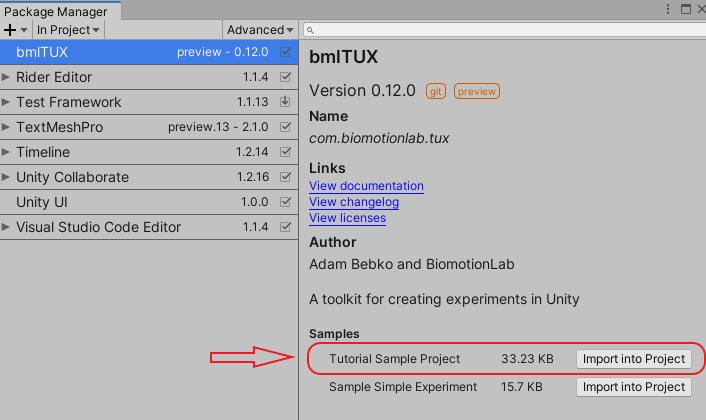Click Tutorial Sample Project label
Screen dimensions: 706x420
click(x=394, y=359)
